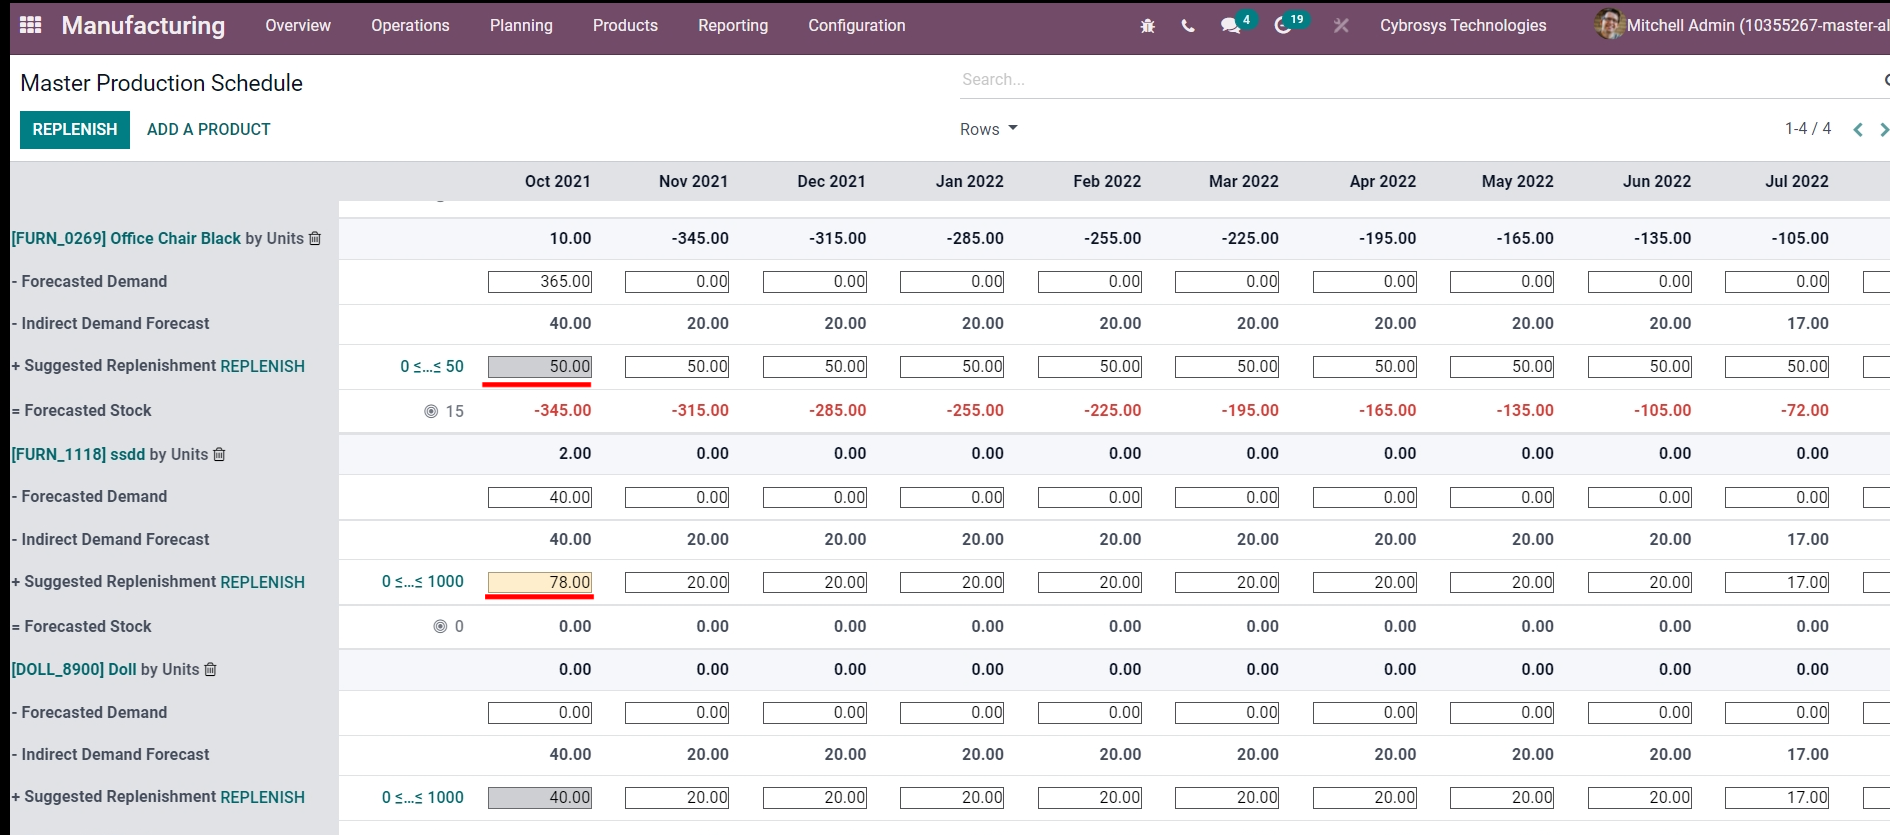This screenshot has width=1890, height=835.
Task: Open the apps grid menu
Action: [x=31, y=25]
